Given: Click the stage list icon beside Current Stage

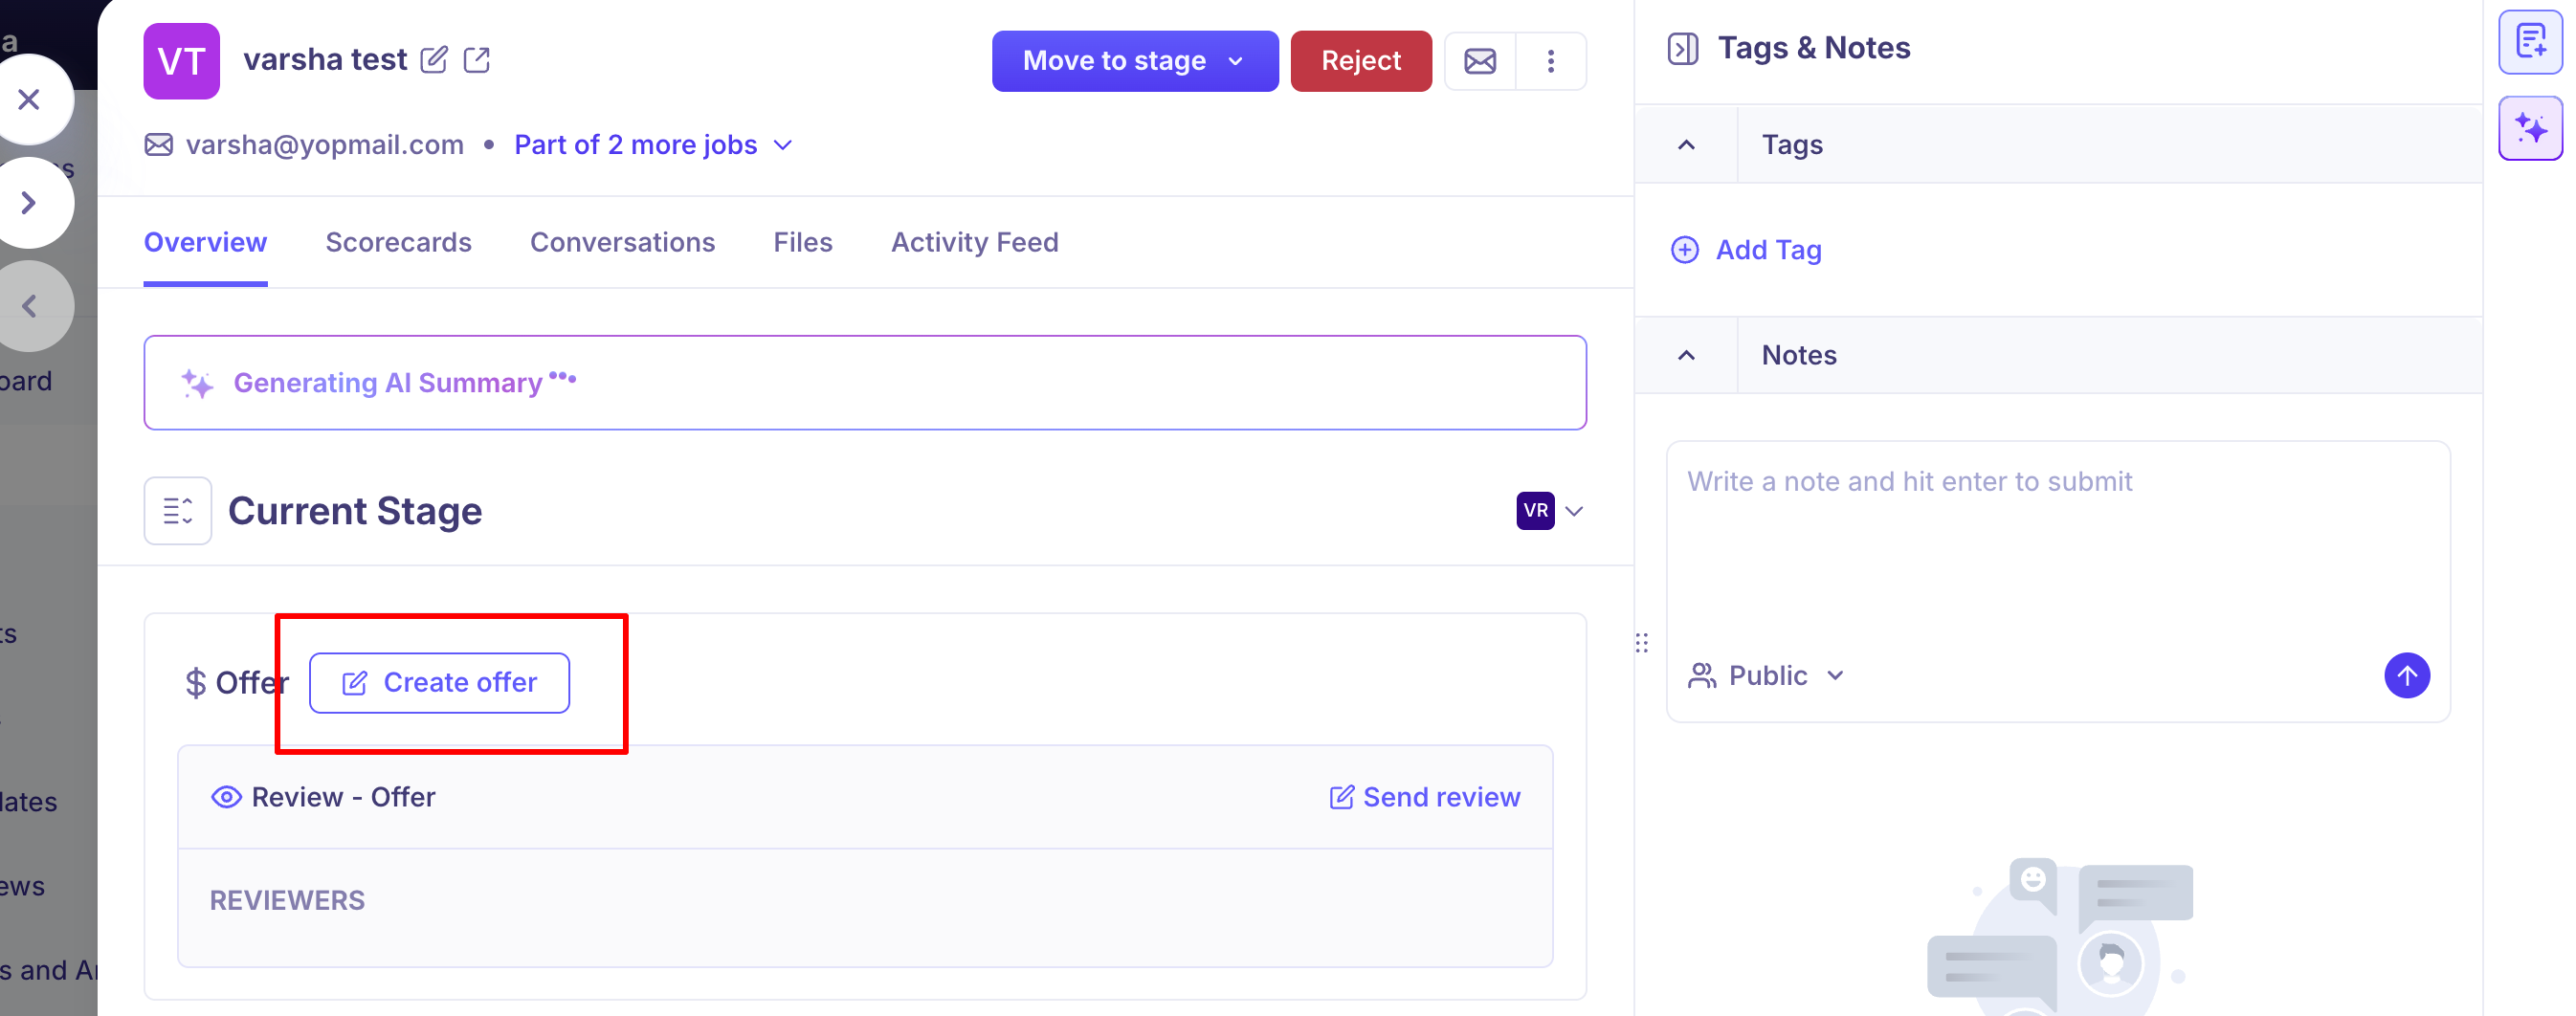Looking at the screenshot, I should coord(178,510).
